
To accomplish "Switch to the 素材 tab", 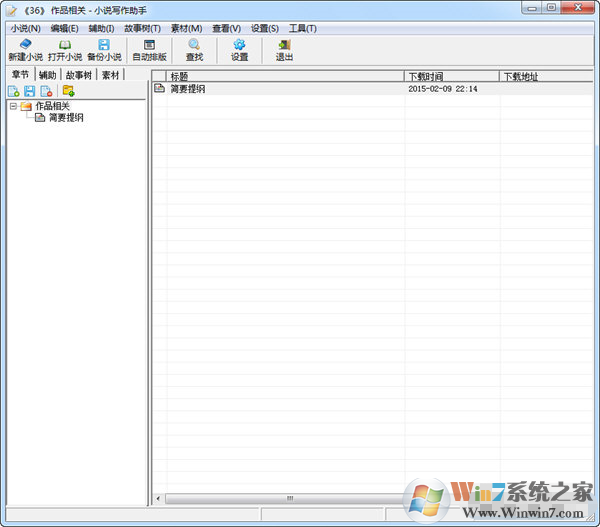I will (111, 75).
